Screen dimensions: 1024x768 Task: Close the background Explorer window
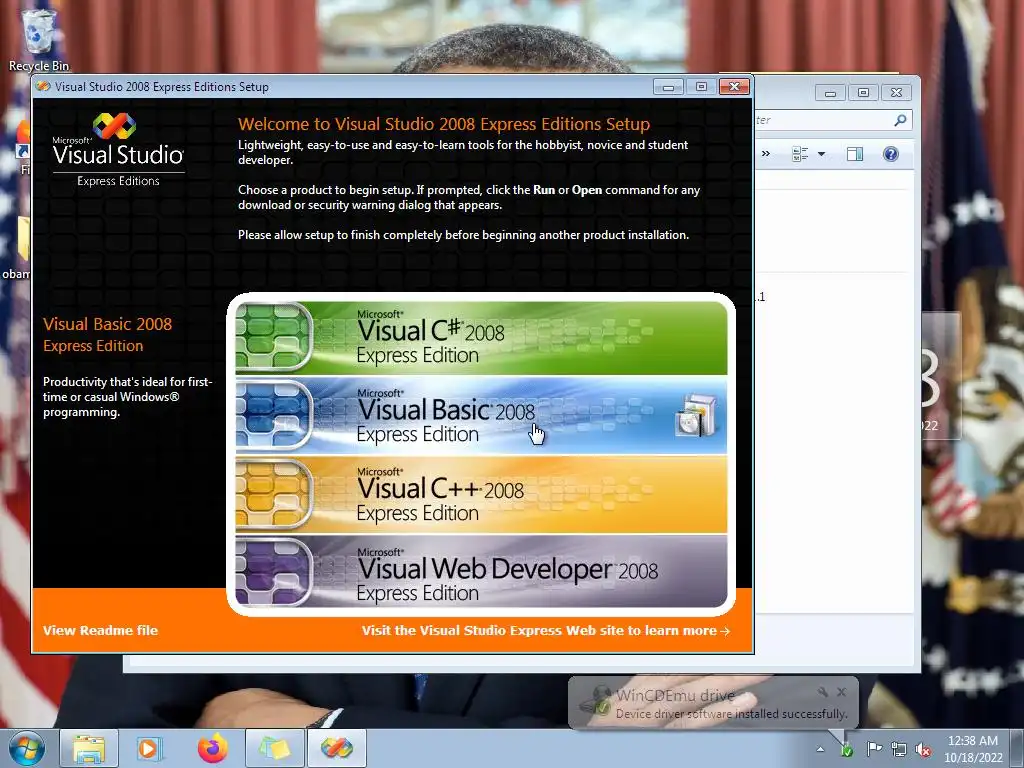pyautogui.click(x=897, y=93)
